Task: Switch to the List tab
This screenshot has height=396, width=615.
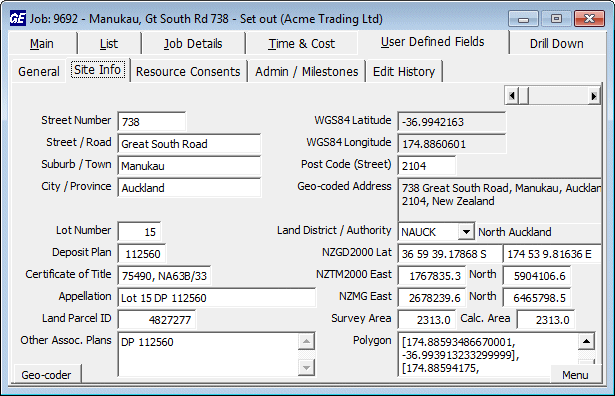Action: point(109,44)
